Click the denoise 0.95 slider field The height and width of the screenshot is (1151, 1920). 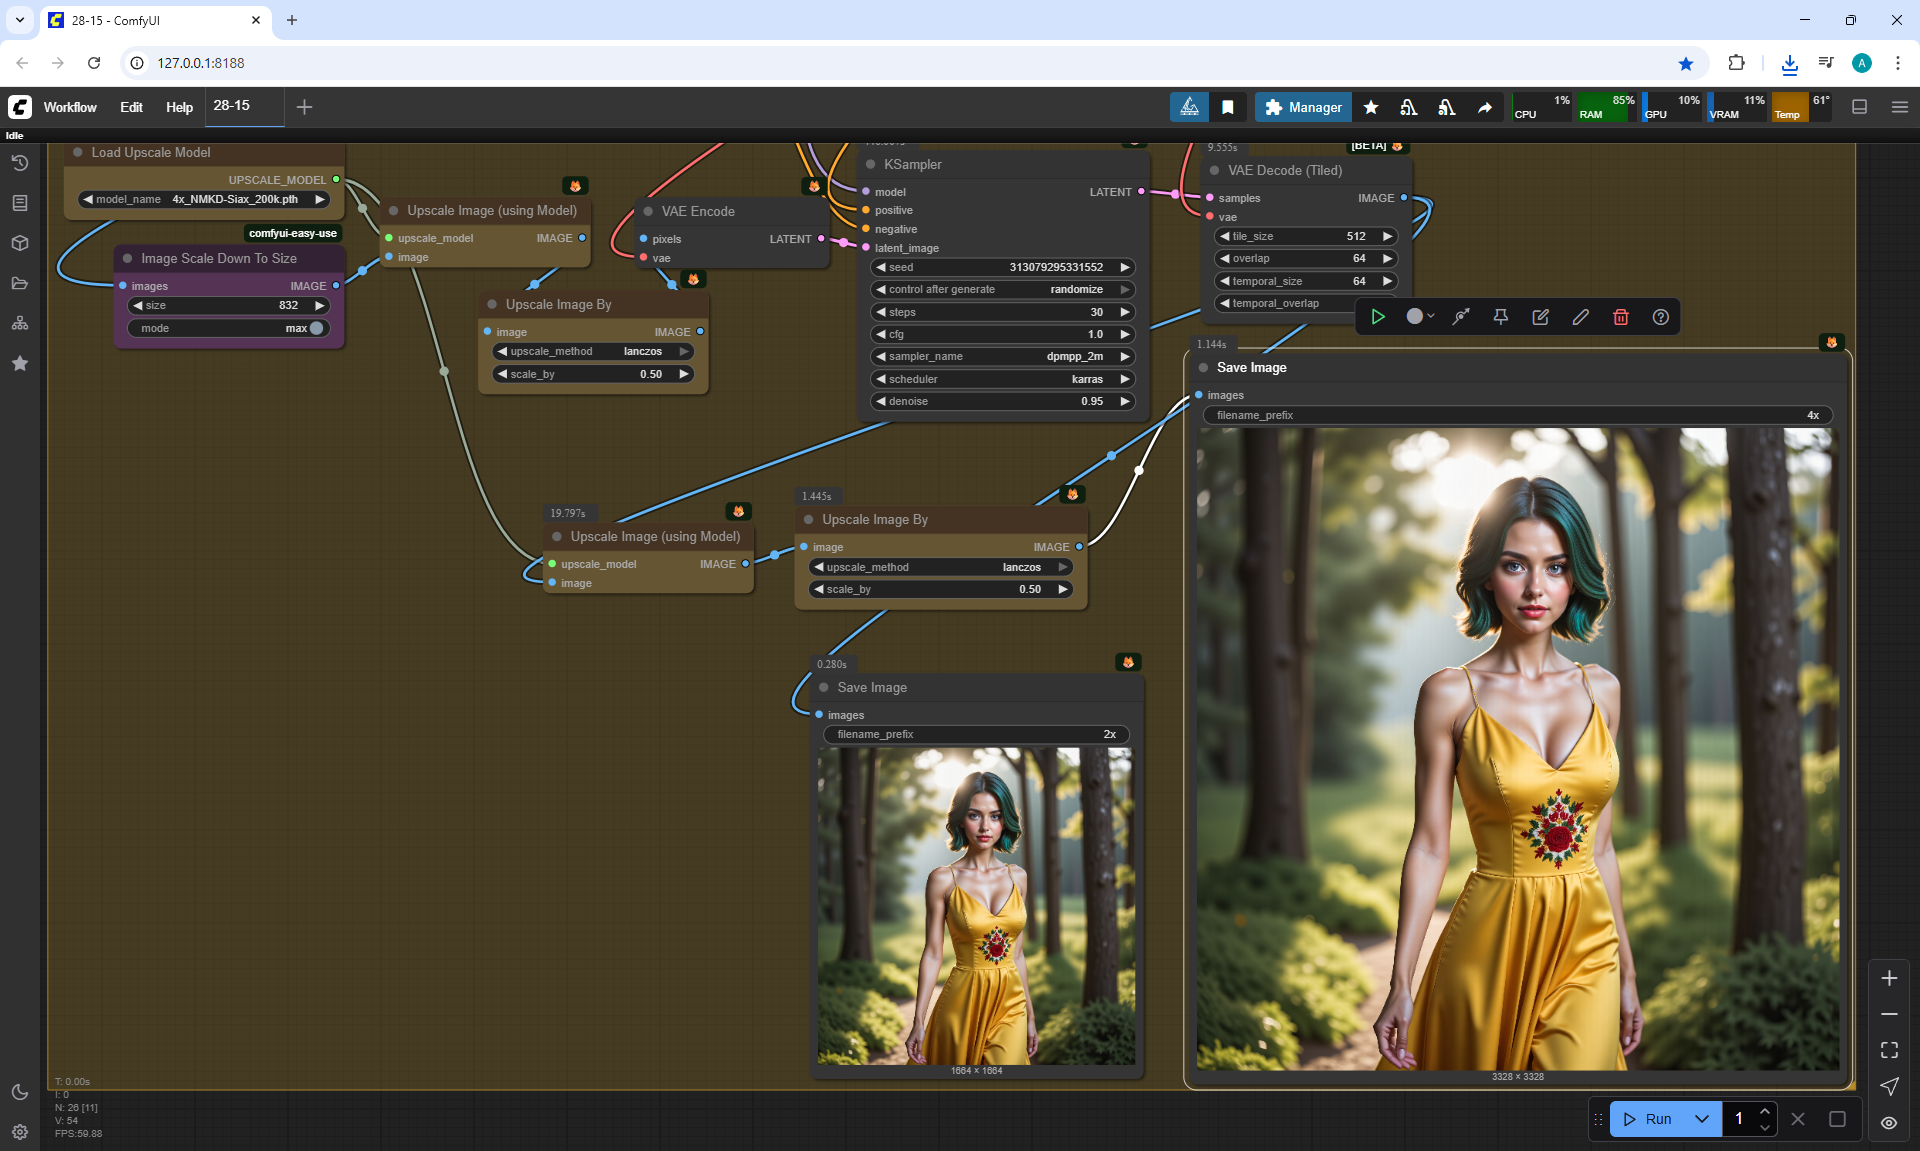pos(1000,401)
